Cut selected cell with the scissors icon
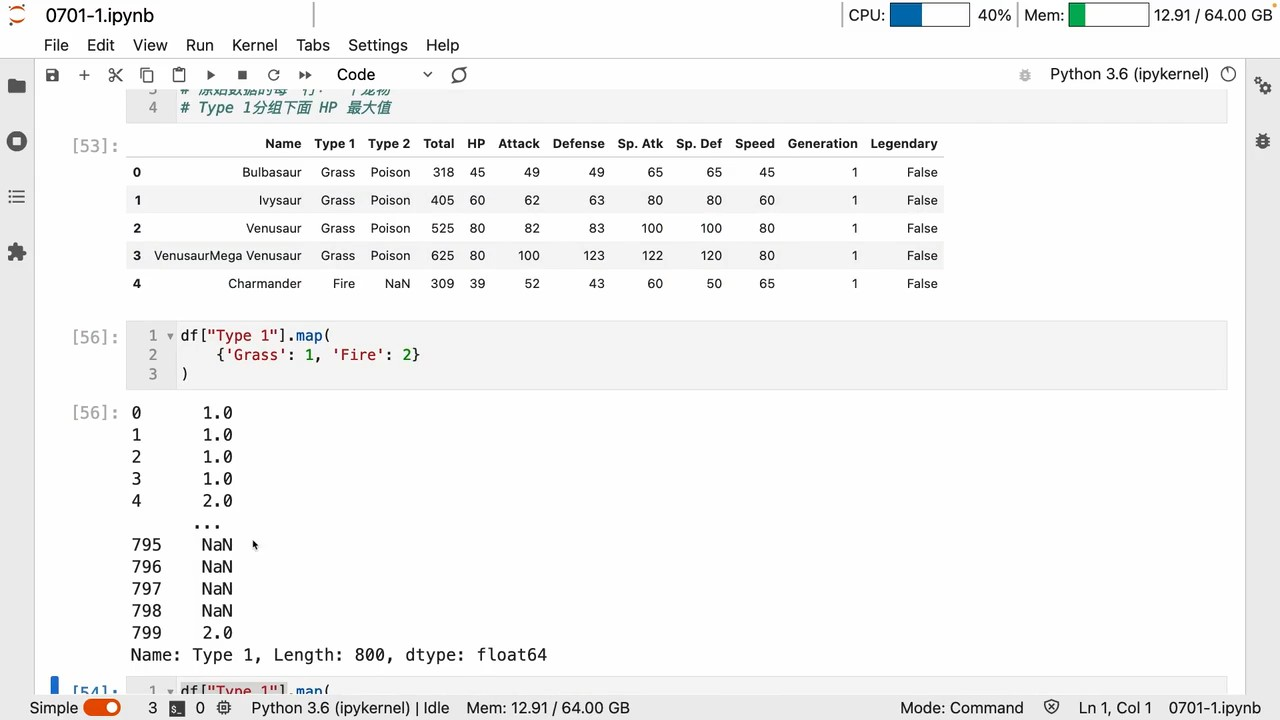1280x720 pixels. tap(115, 75)
